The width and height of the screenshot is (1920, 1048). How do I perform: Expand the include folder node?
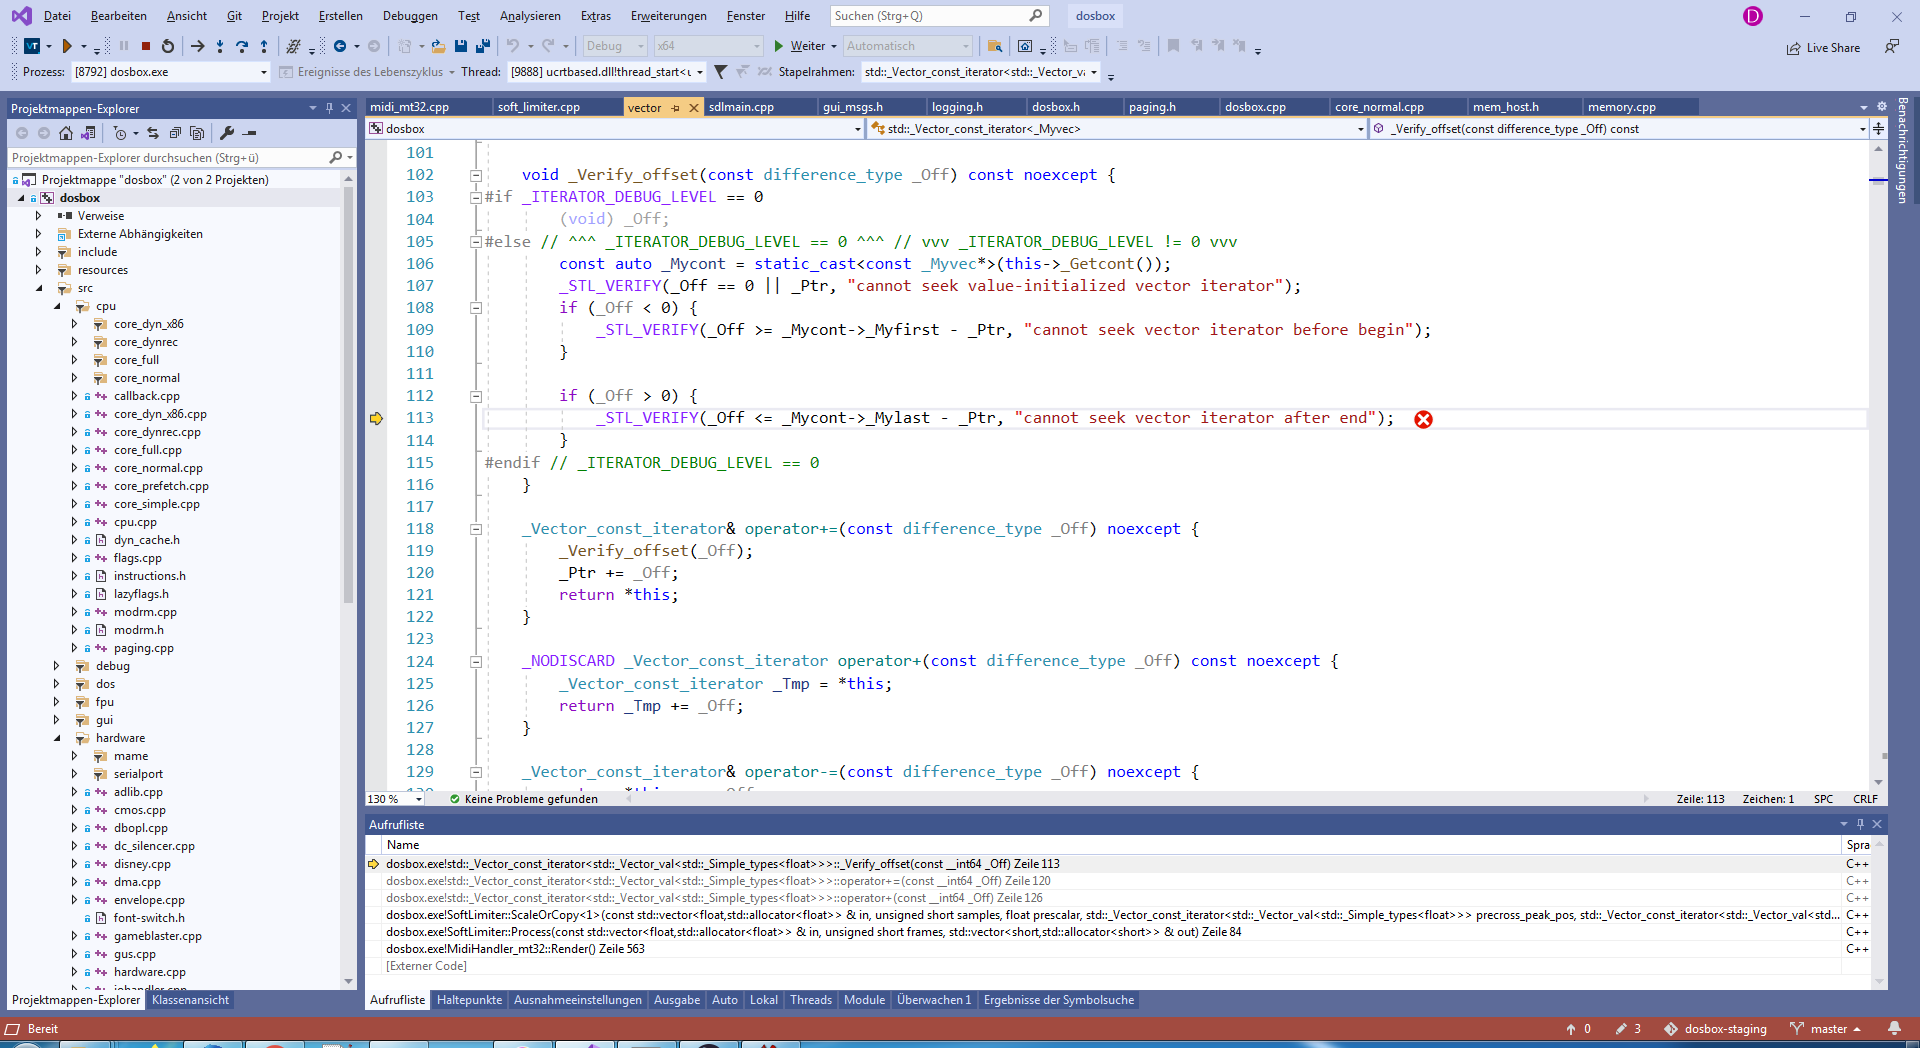[x=38, y=251]
